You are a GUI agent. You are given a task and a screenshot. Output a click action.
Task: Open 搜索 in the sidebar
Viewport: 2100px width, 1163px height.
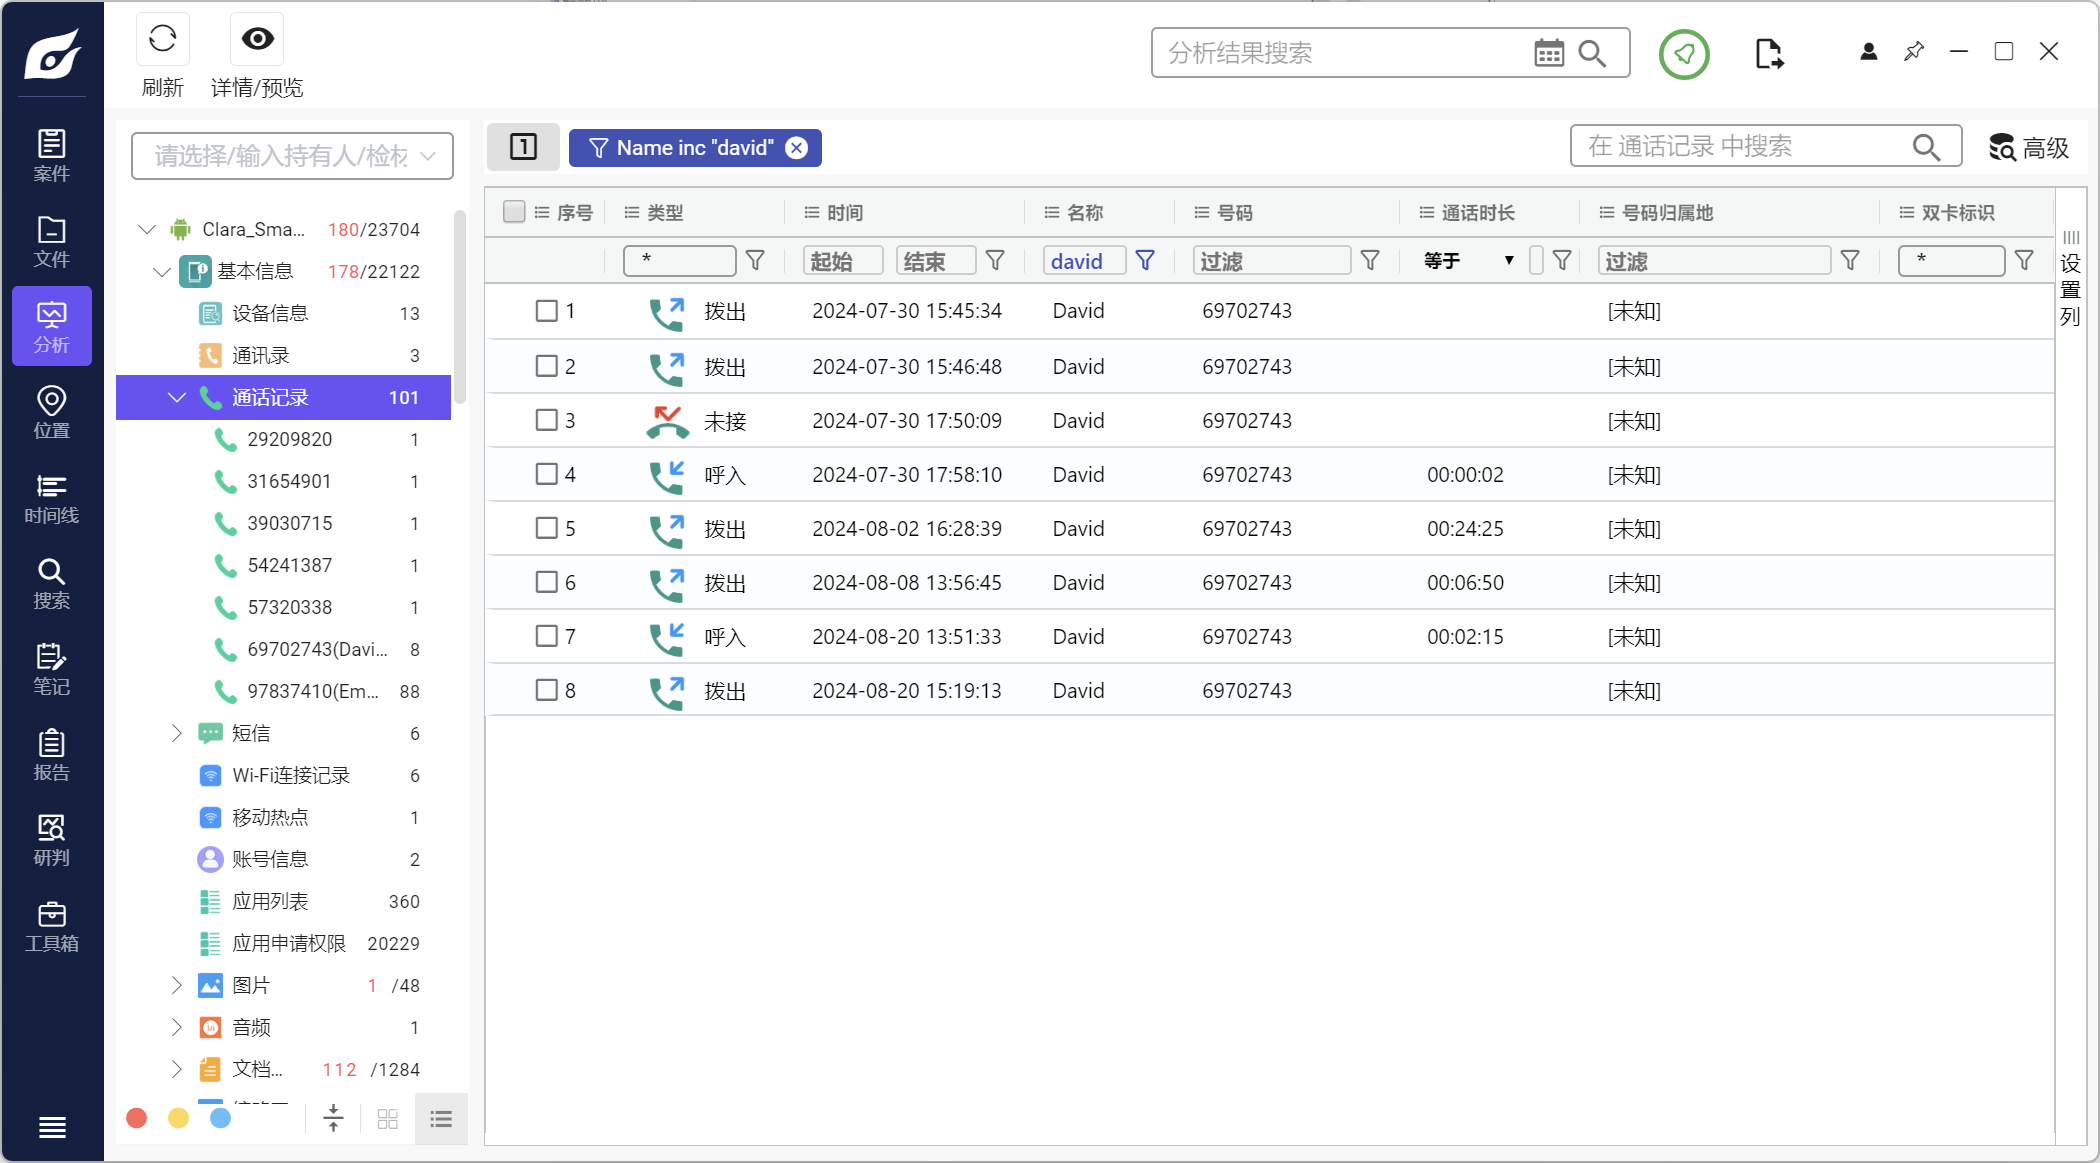point(52,584)
